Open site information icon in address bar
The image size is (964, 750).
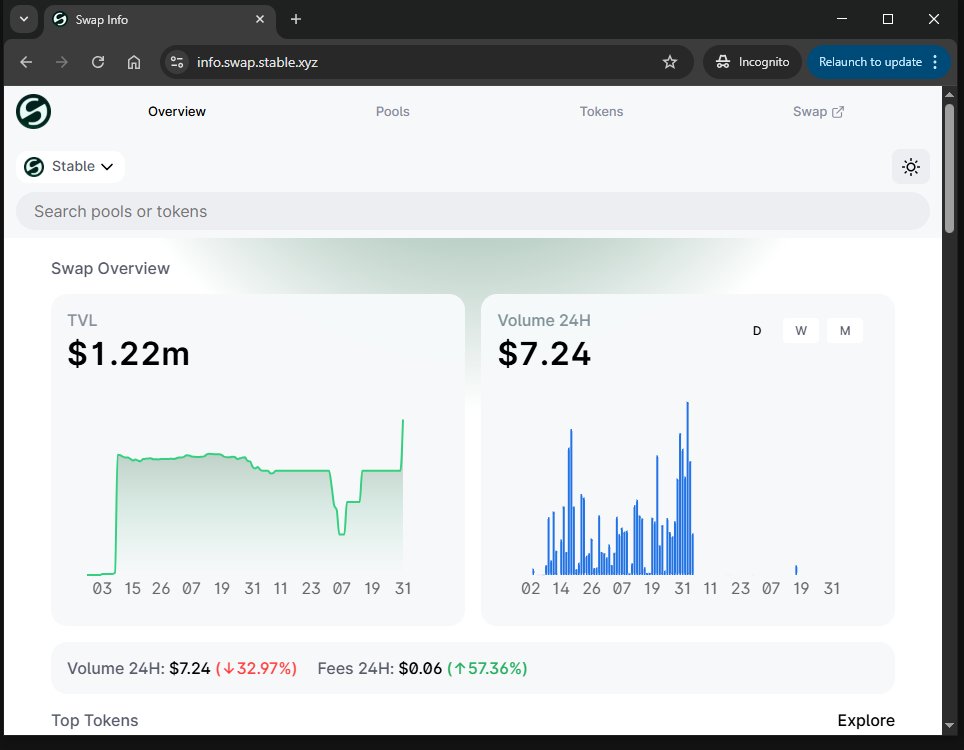pyautogui.click(x=177, y=62)
